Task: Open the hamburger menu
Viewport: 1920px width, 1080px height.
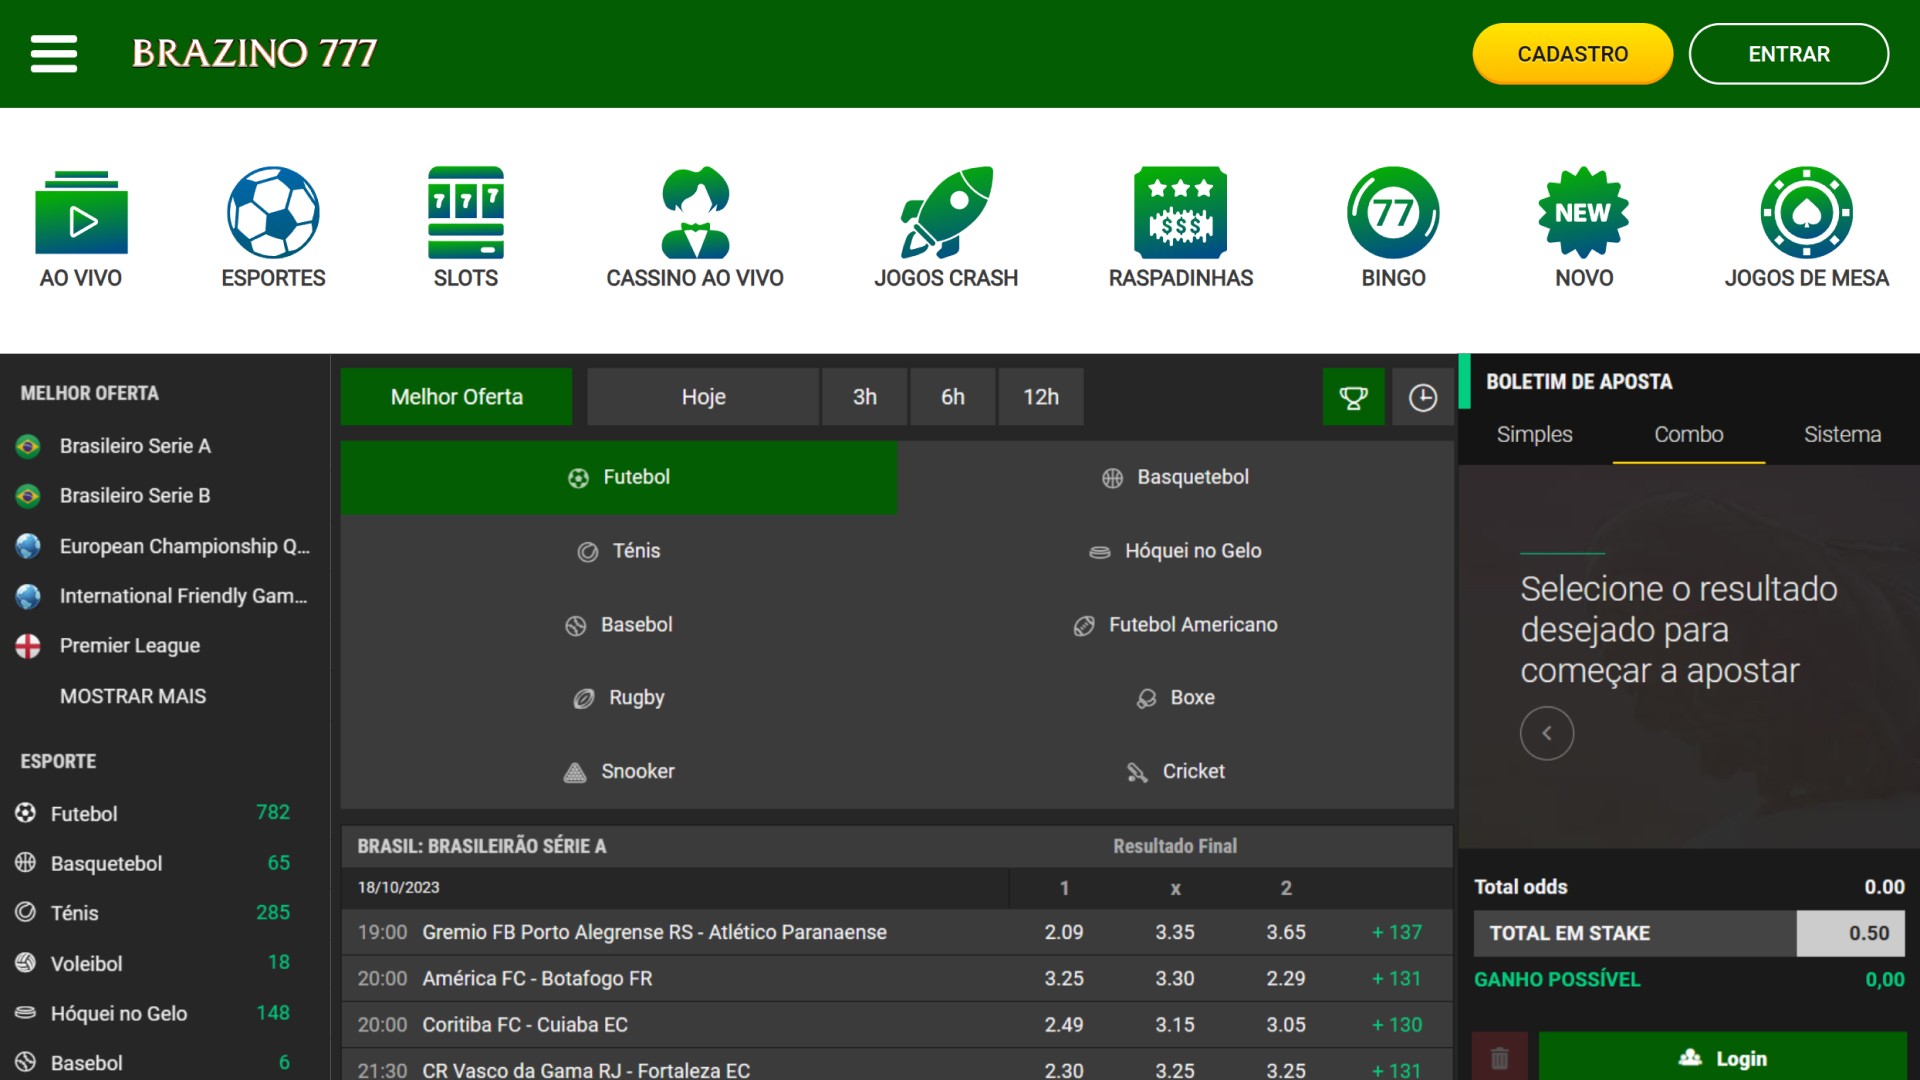Action: (x=54, y=54)
